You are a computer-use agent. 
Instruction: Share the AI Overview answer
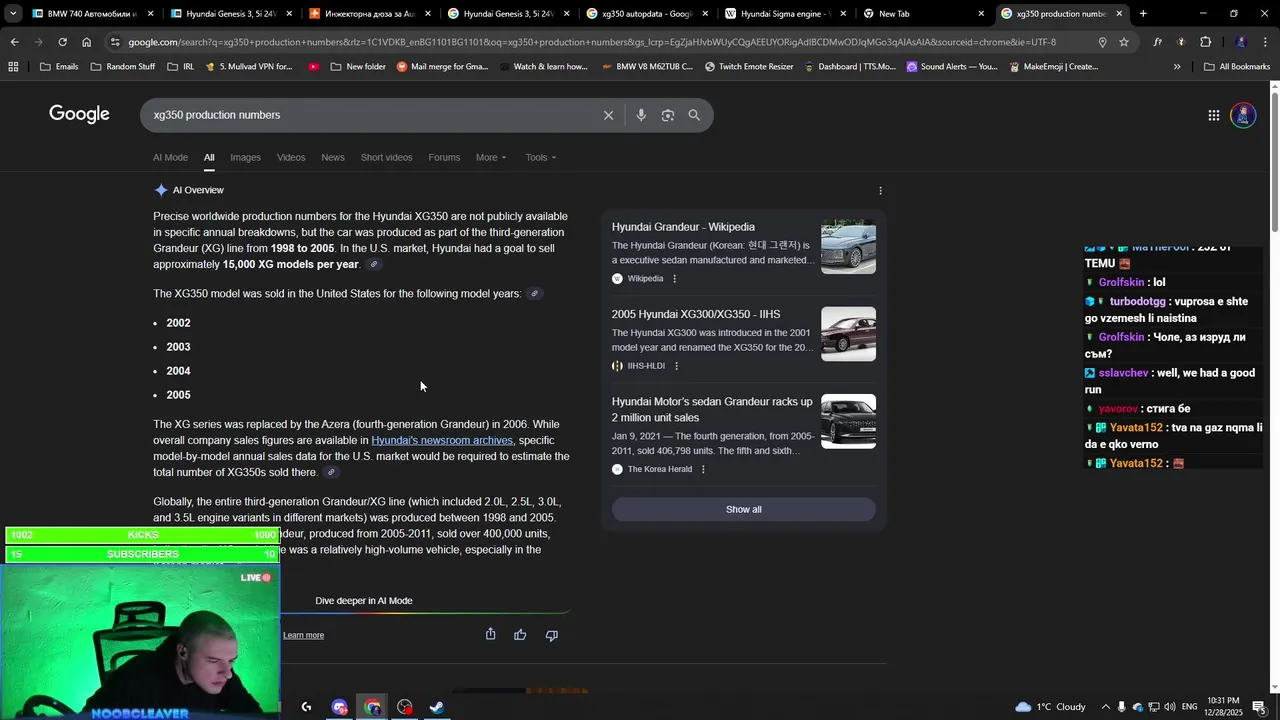tap(490, 634)
